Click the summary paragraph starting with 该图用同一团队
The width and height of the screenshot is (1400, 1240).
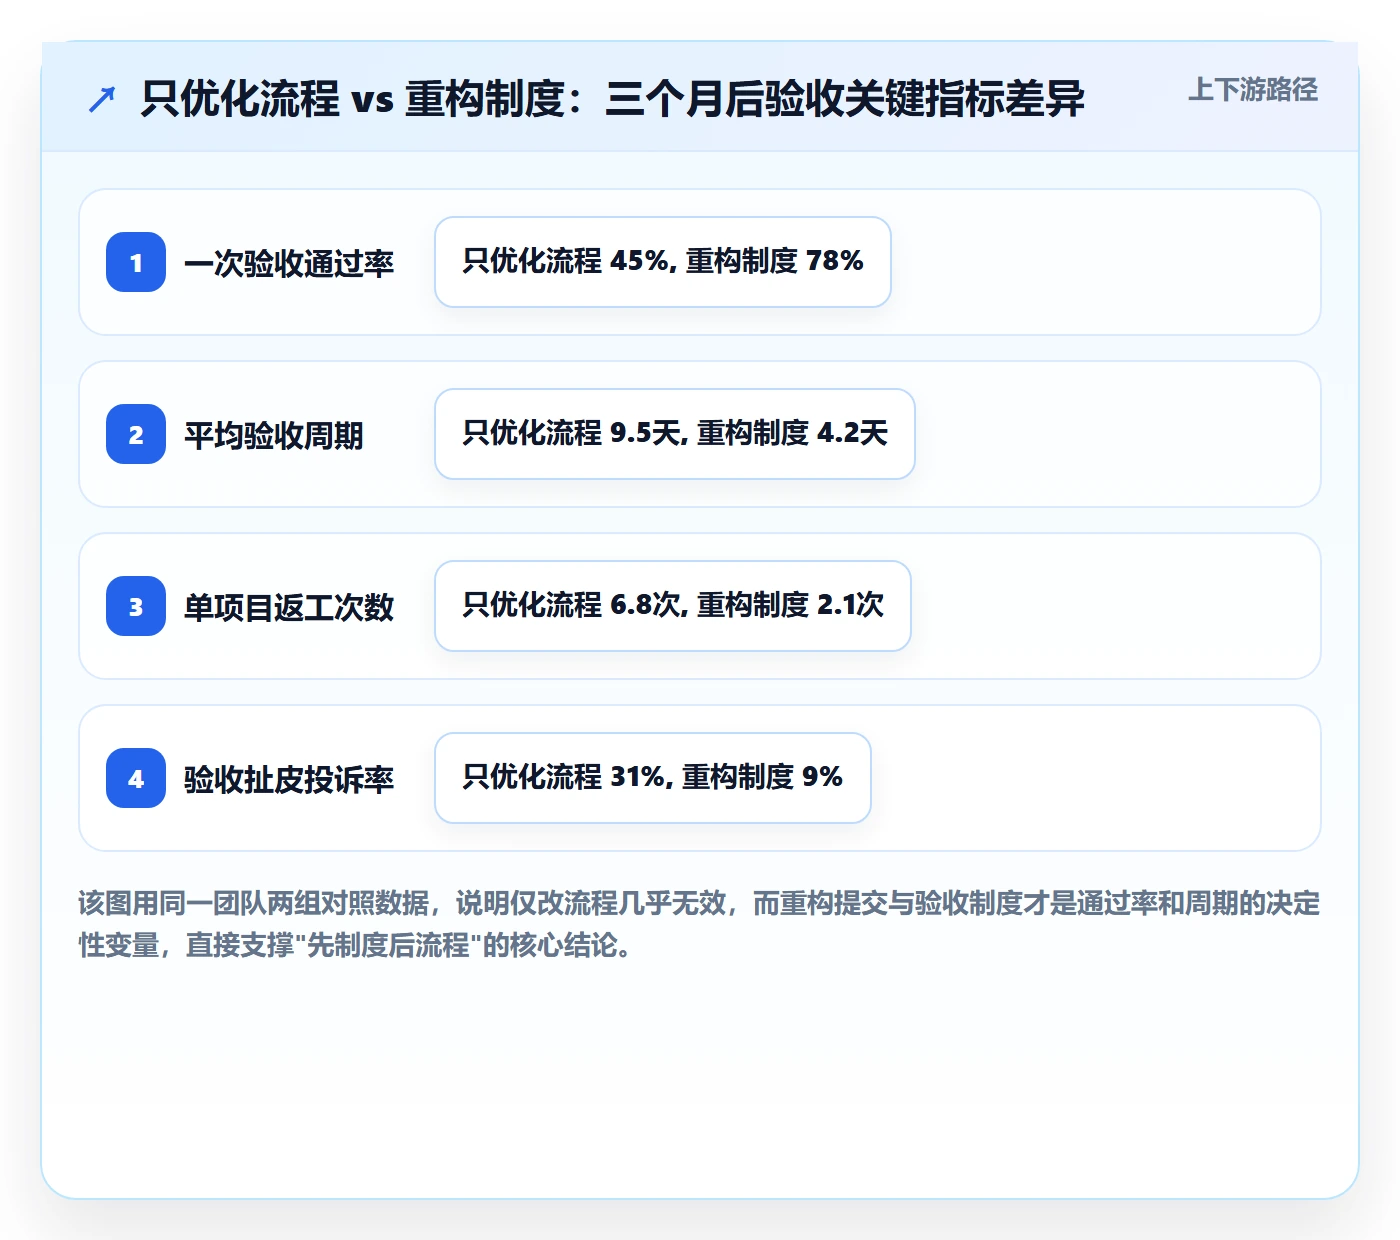pyautogui.click(x=700, y=924)
